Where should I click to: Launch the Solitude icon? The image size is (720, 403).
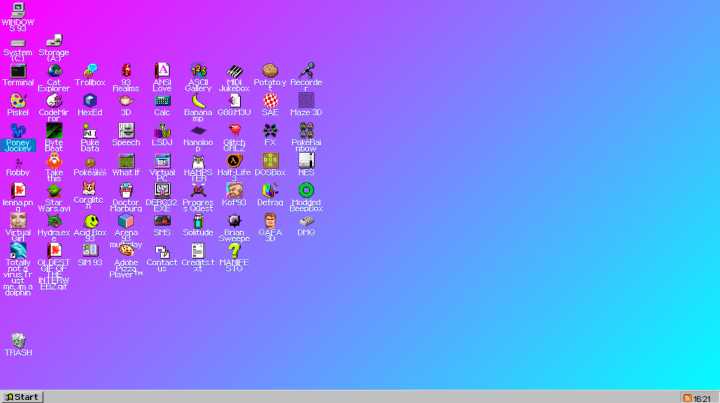[198, 221]
